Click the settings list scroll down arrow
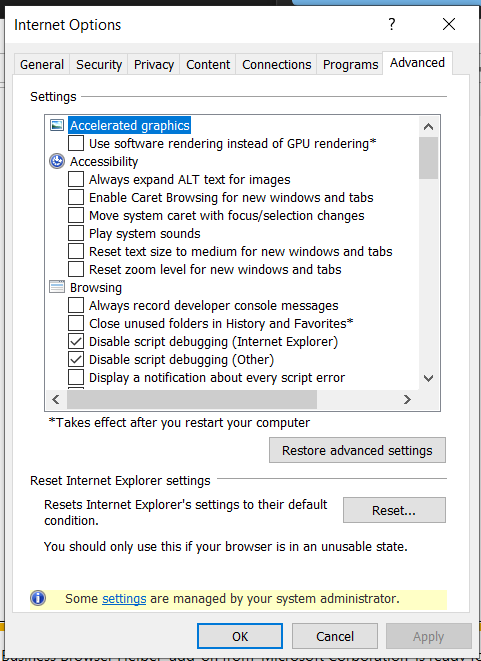Image resolution: width=481 pixels, height=661 pixels. pyautogui.click(x=429, y=378)
